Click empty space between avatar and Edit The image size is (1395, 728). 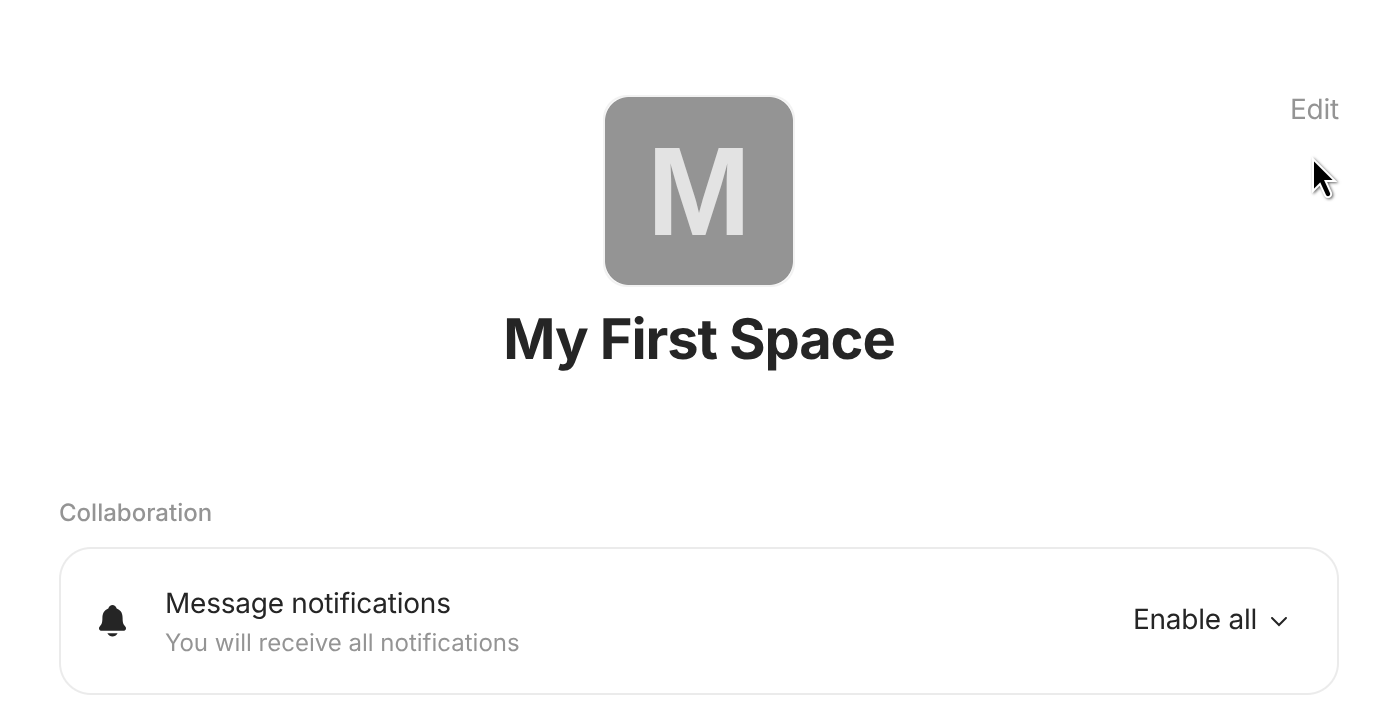pyautogui.click(x=1040, y=190)
